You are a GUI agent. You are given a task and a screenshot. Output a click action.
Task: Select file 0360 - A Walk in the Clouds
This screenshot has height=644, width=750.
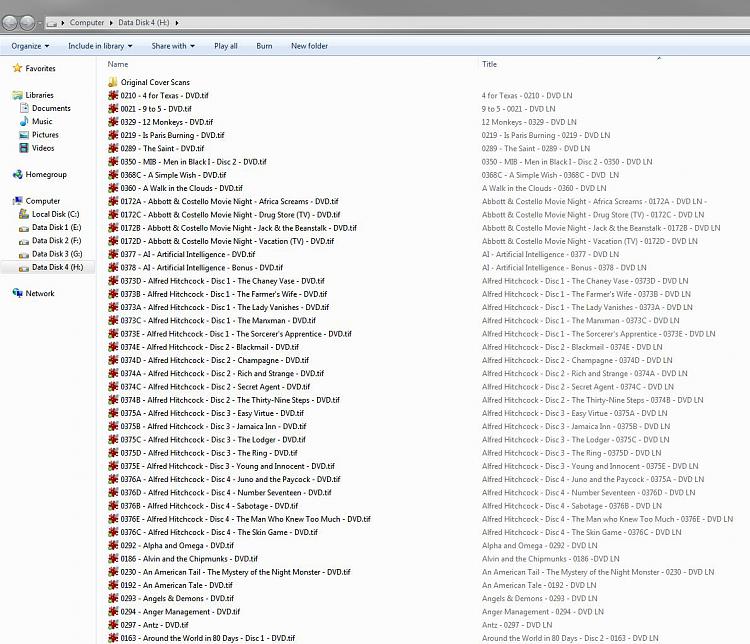[x=181, y=188]
